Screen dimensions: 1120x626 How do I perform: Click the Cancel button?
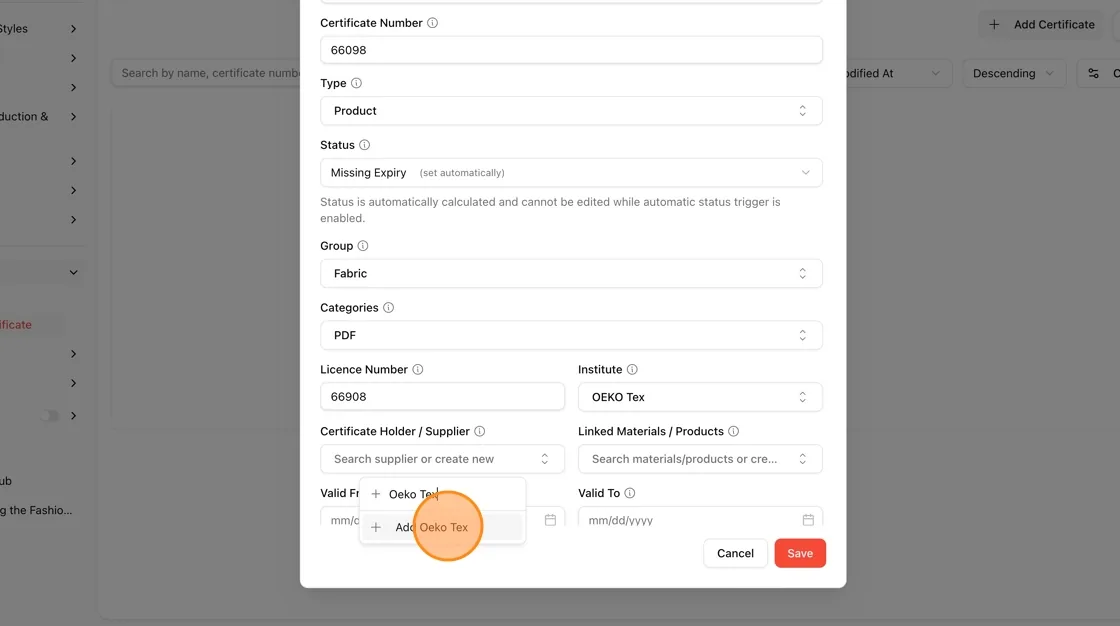735,553
